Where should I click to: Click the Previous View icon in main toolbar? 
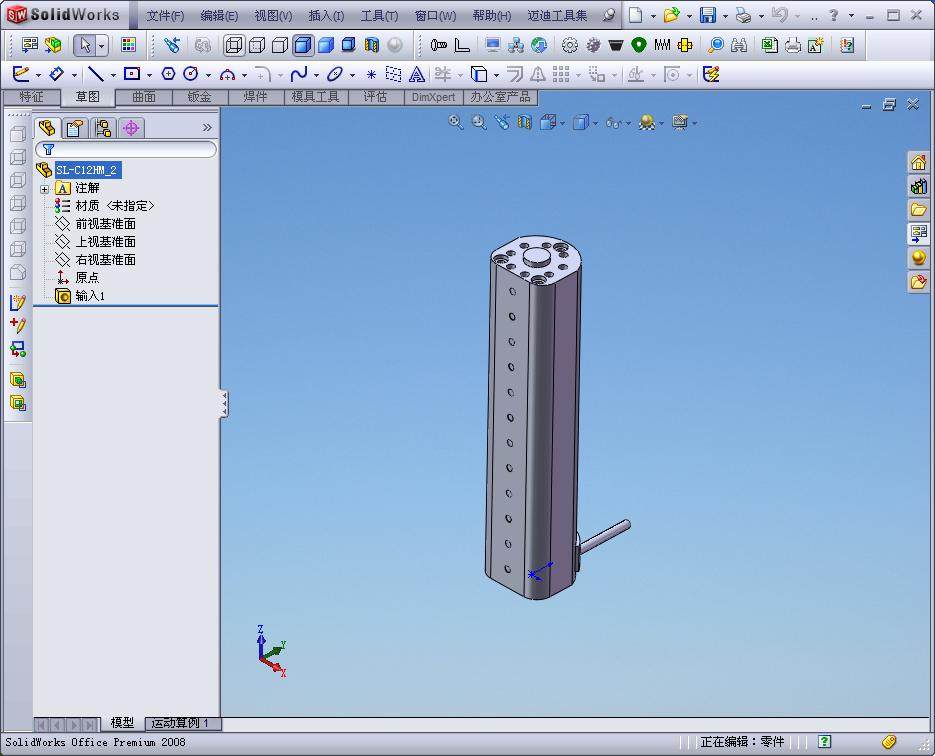coord(172,45)
